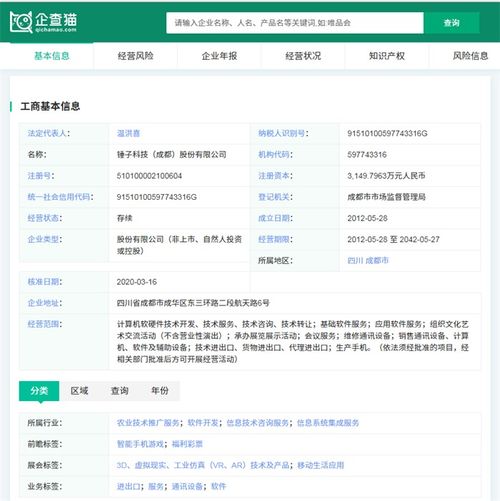The width and height of the screenshot is (500, 501).
Task: Open the 四川 成都市 region link
Action: click(368, 260)
